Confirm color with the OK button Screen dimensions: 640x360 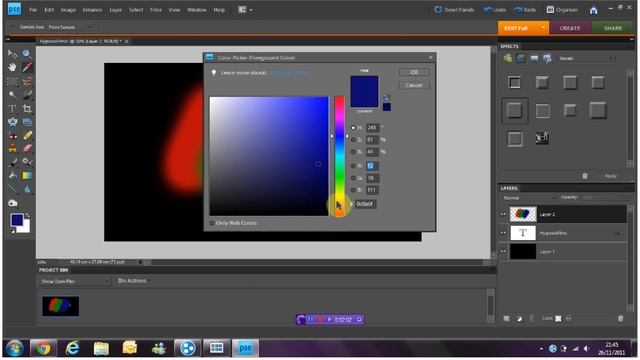click(414, 72)
